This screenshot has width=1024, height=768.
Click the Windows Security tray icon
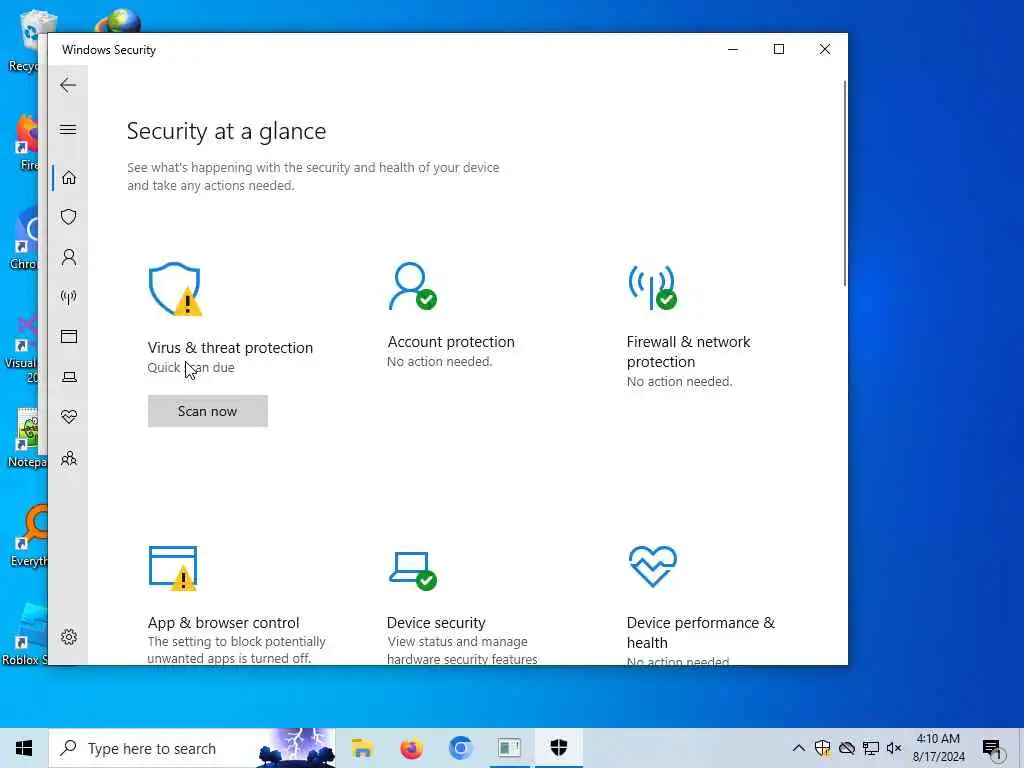pyautogui.click(x=822, y=748)
